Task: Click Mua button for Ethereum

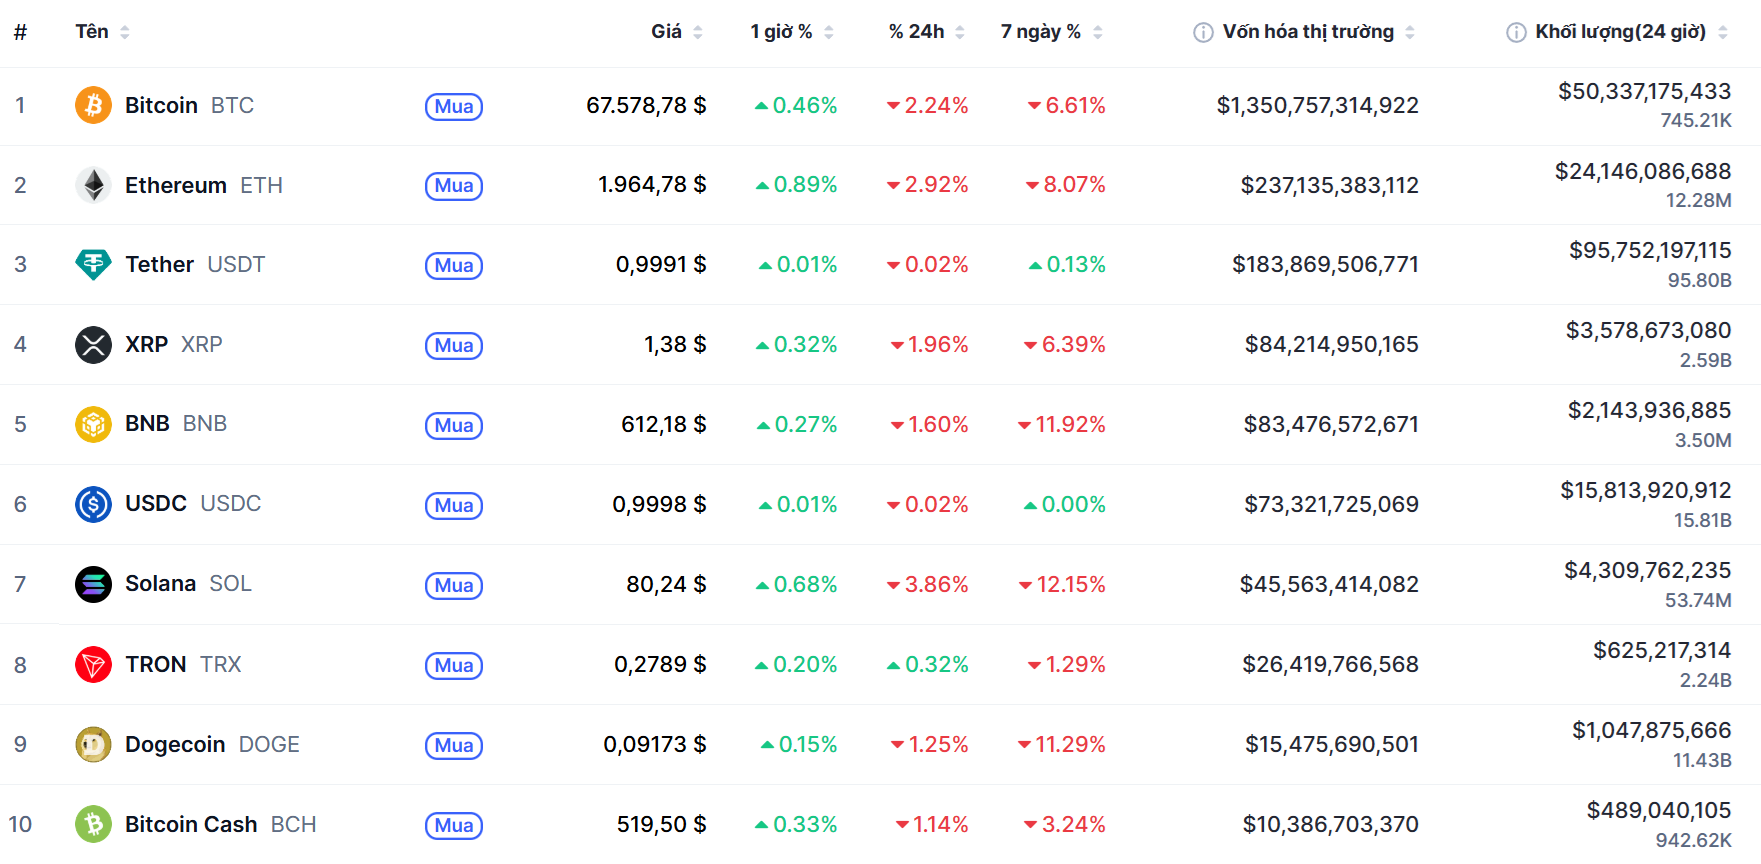Action: 454,186
